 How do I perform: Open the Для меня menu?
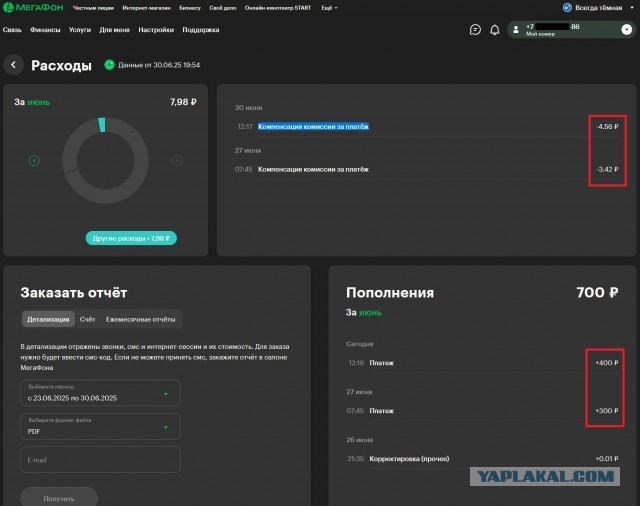(x=115, y=30)
